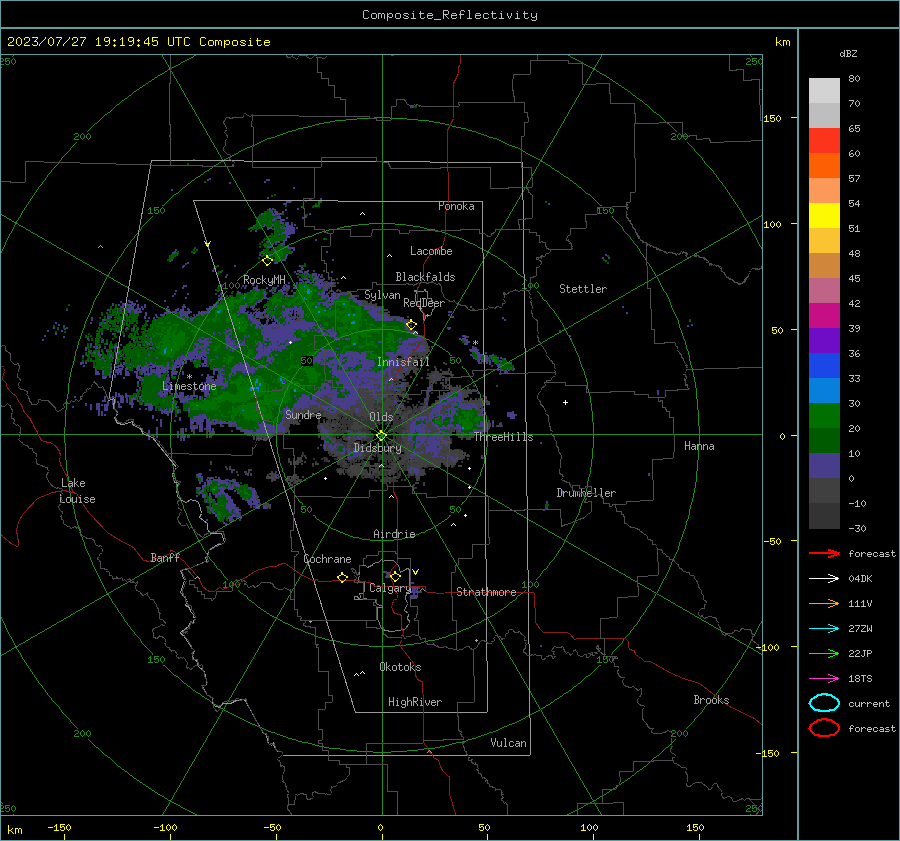
Task: Click the Drumheller city label
Action: tap(586, 493)
